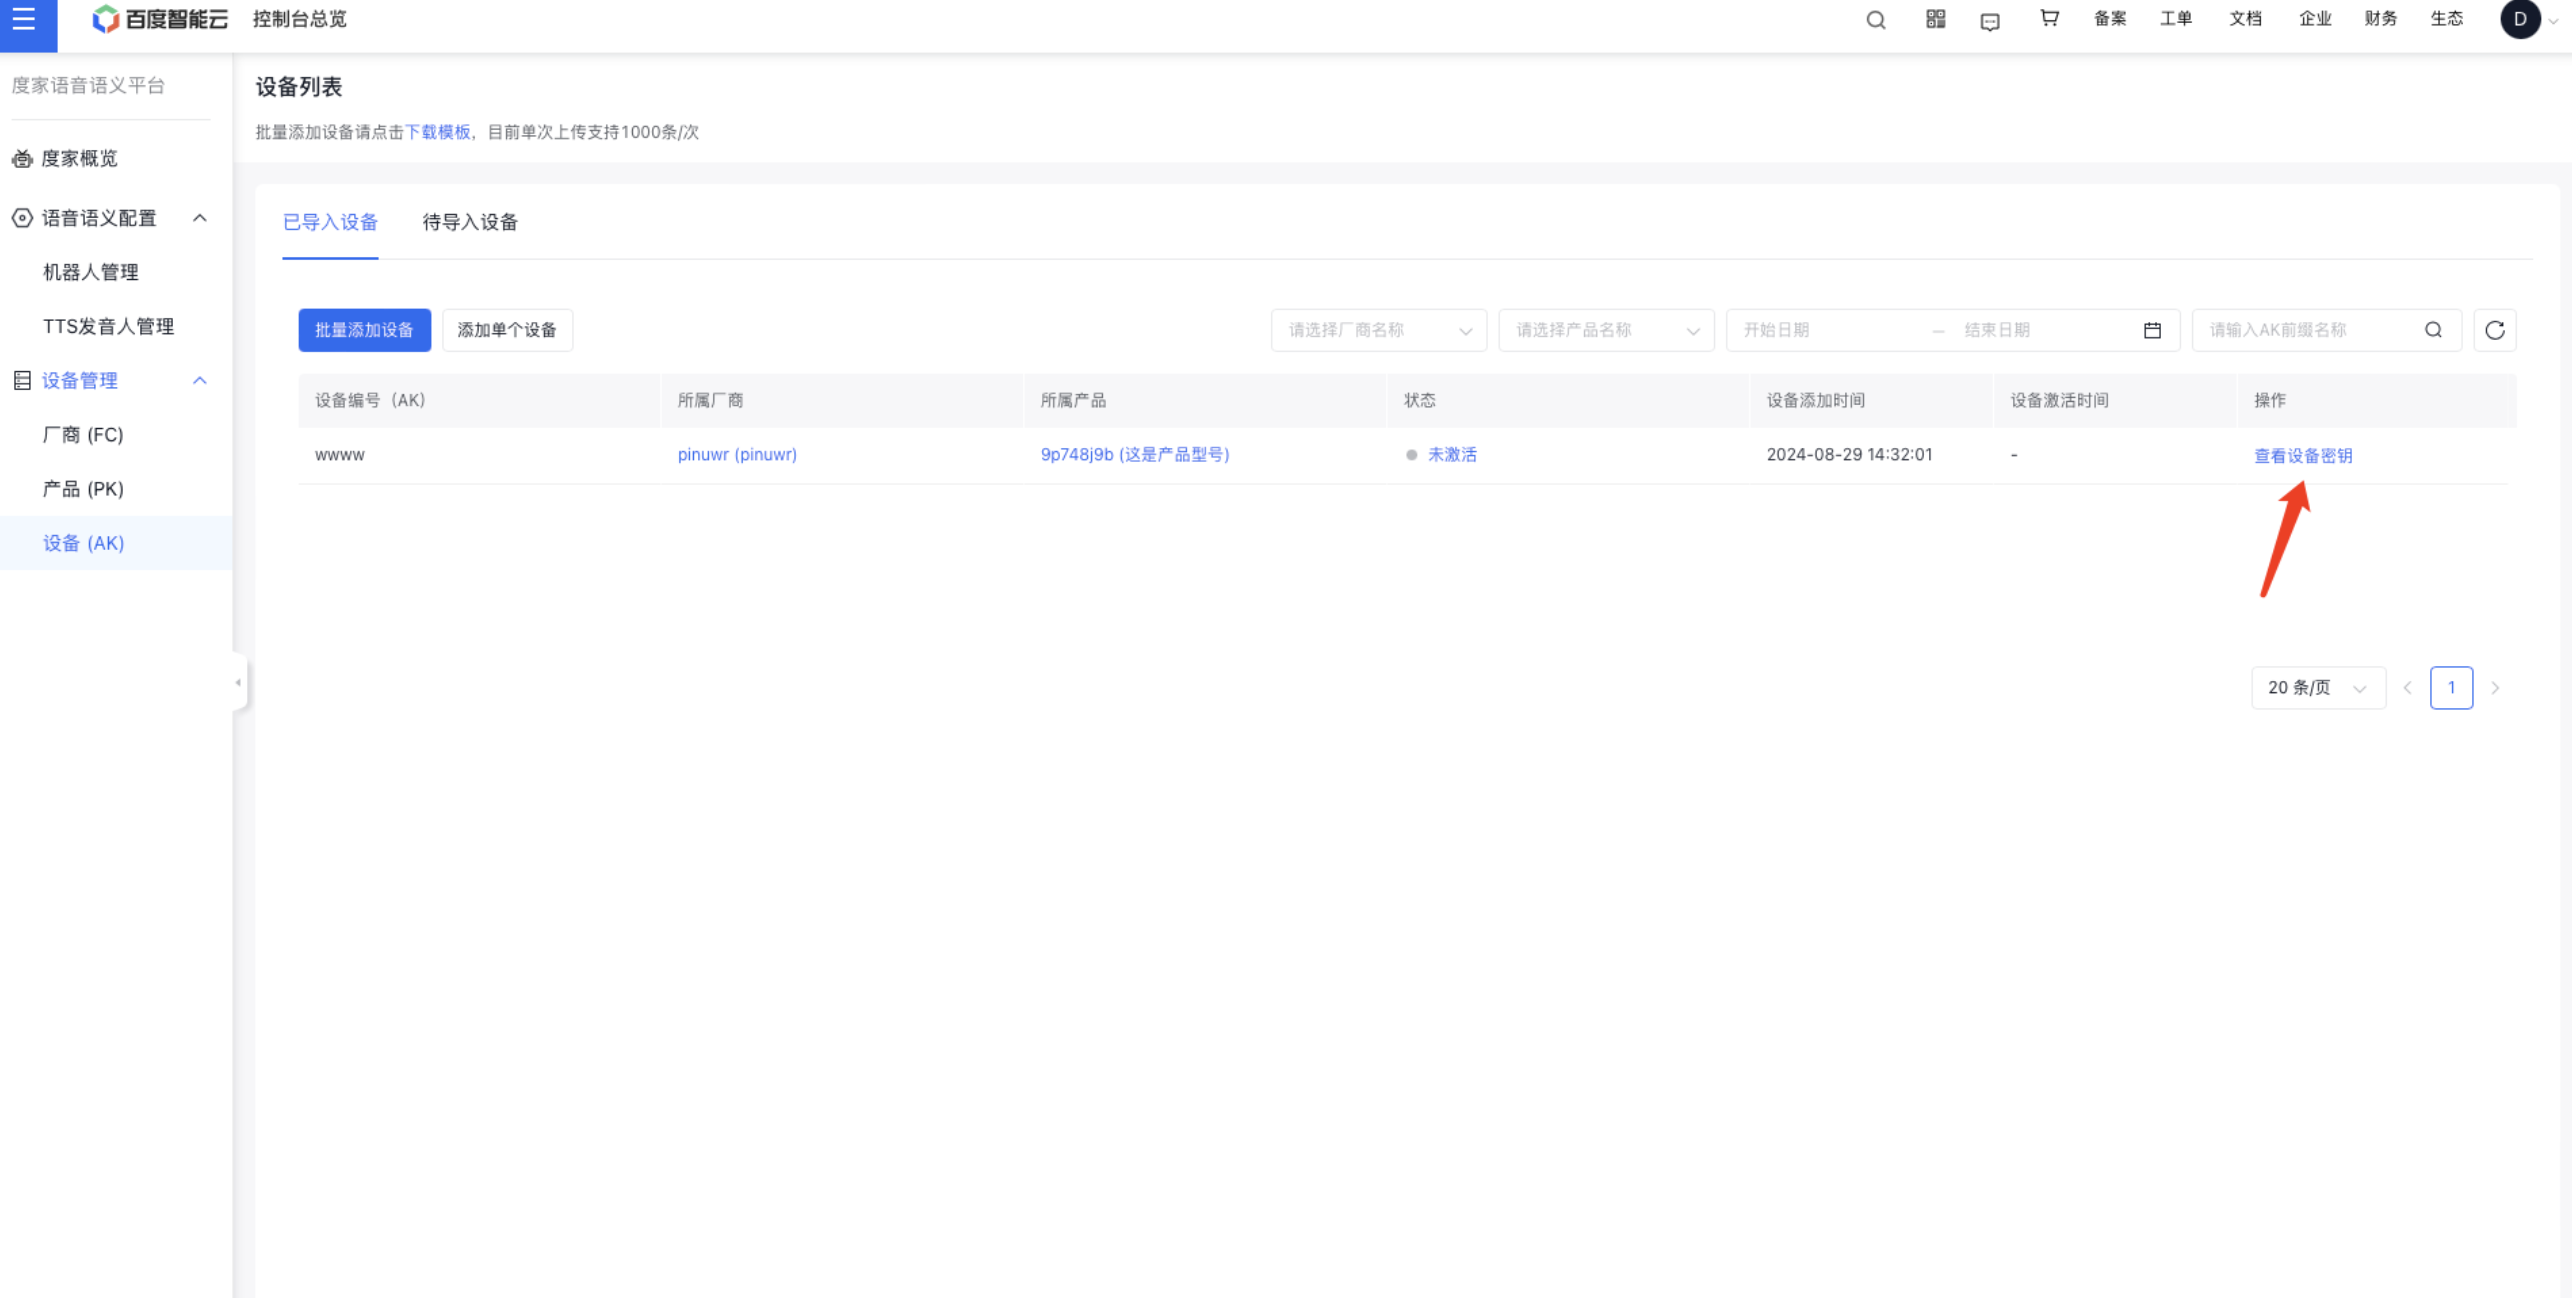
Task: Open 工单 in top navigation
Action: coord(2176,19)
